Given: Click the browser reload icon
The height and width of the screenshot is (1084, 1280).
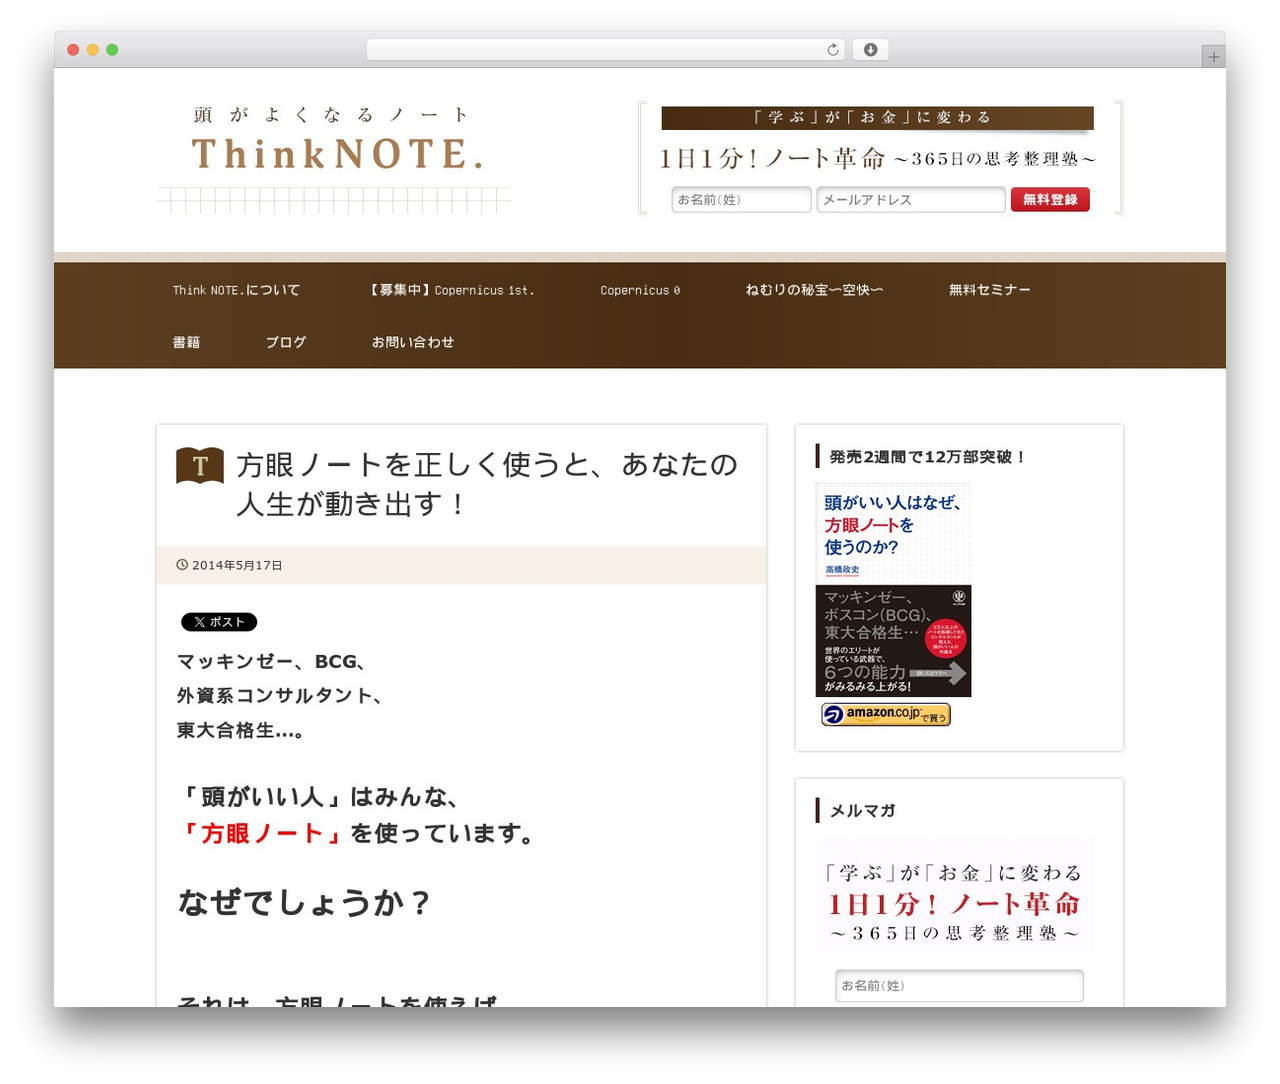Looking at the screenshot, I should 833,50.
